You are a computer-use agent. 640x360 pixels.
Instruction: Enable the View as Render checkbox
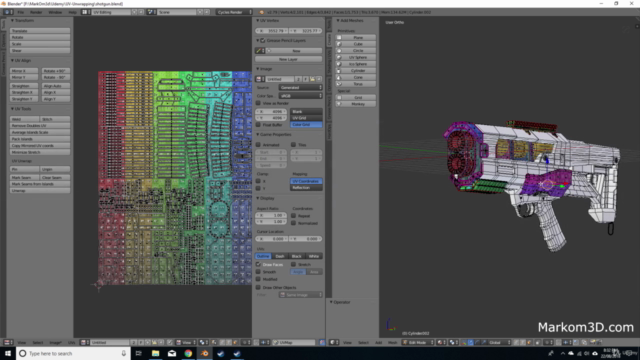tap(258, 103)
